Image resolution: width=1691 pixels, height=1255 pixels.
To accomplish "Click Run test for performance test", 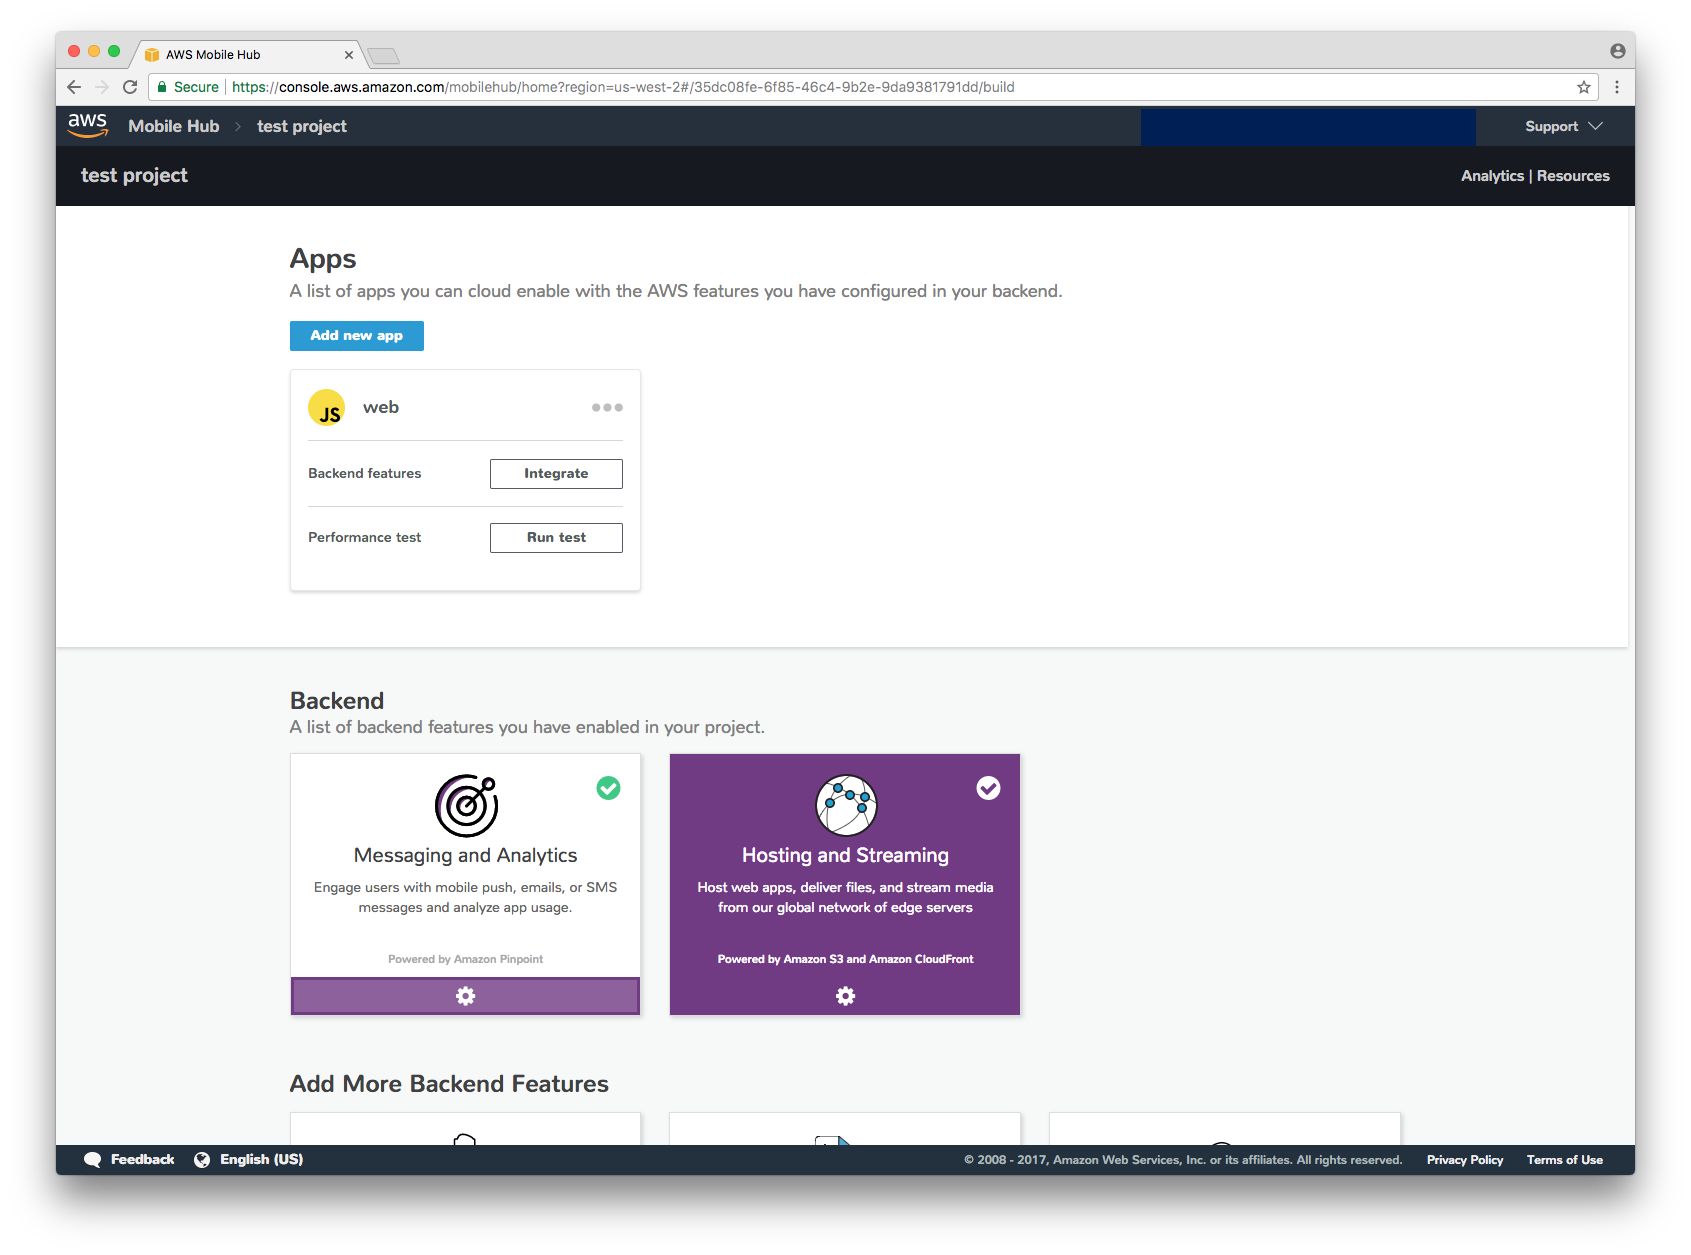I will coord(556,538).
